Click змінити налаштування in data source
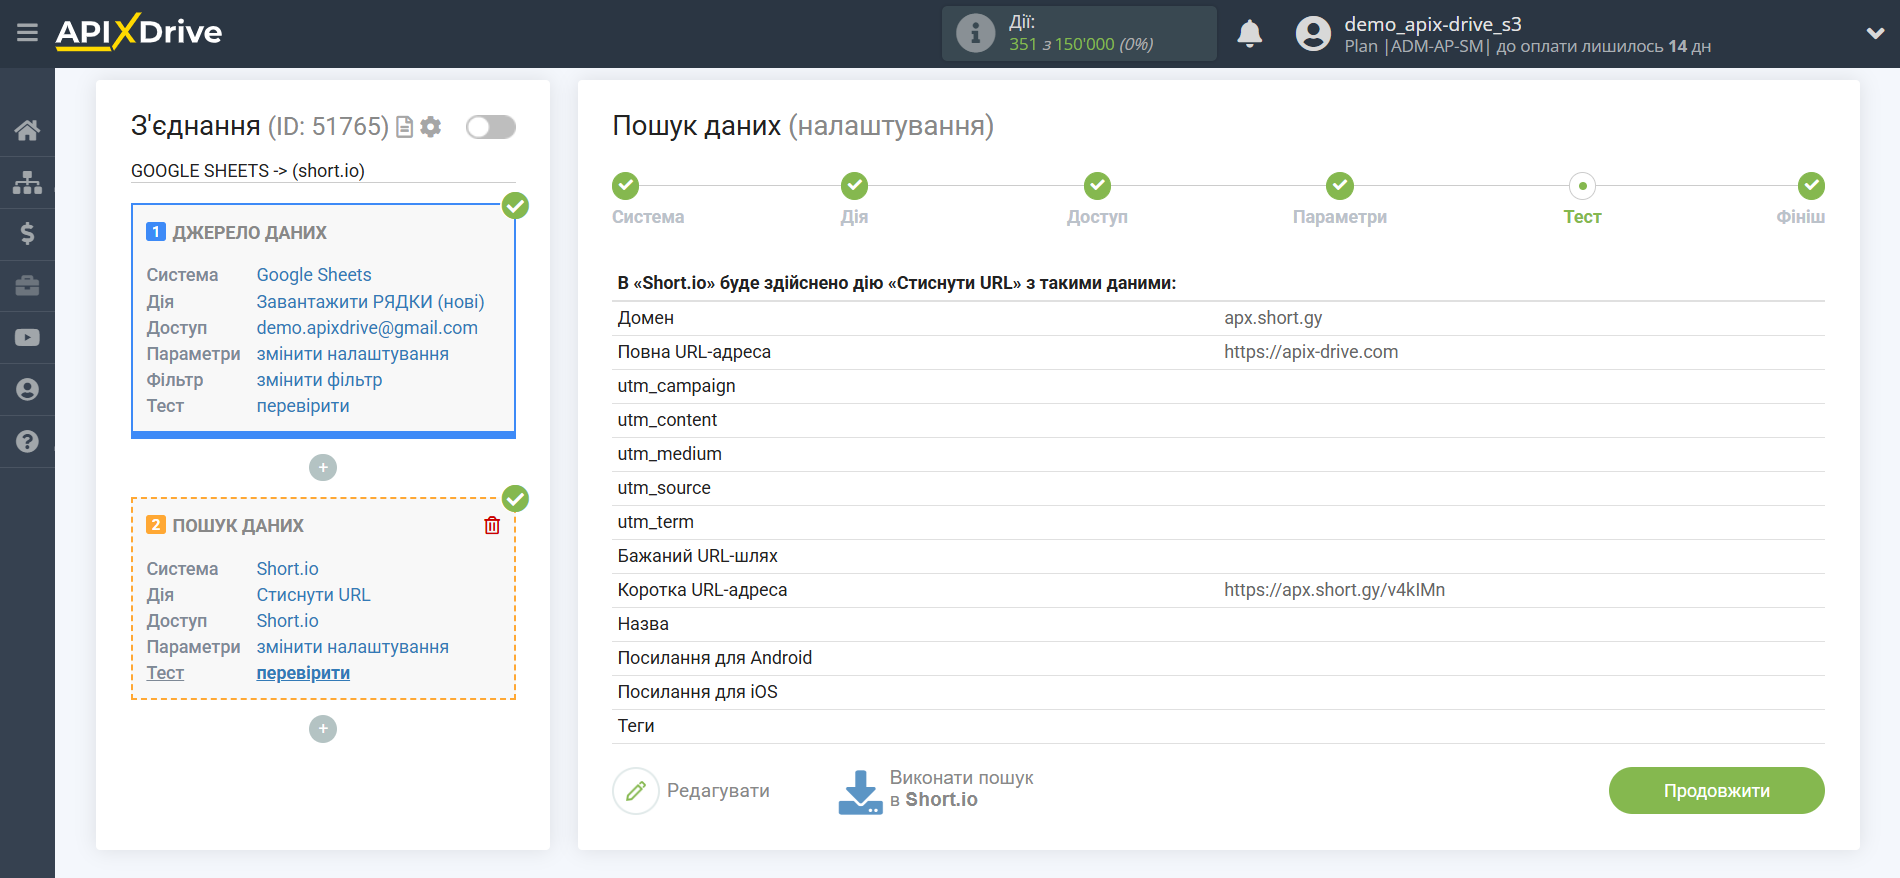 pos(352,353)
